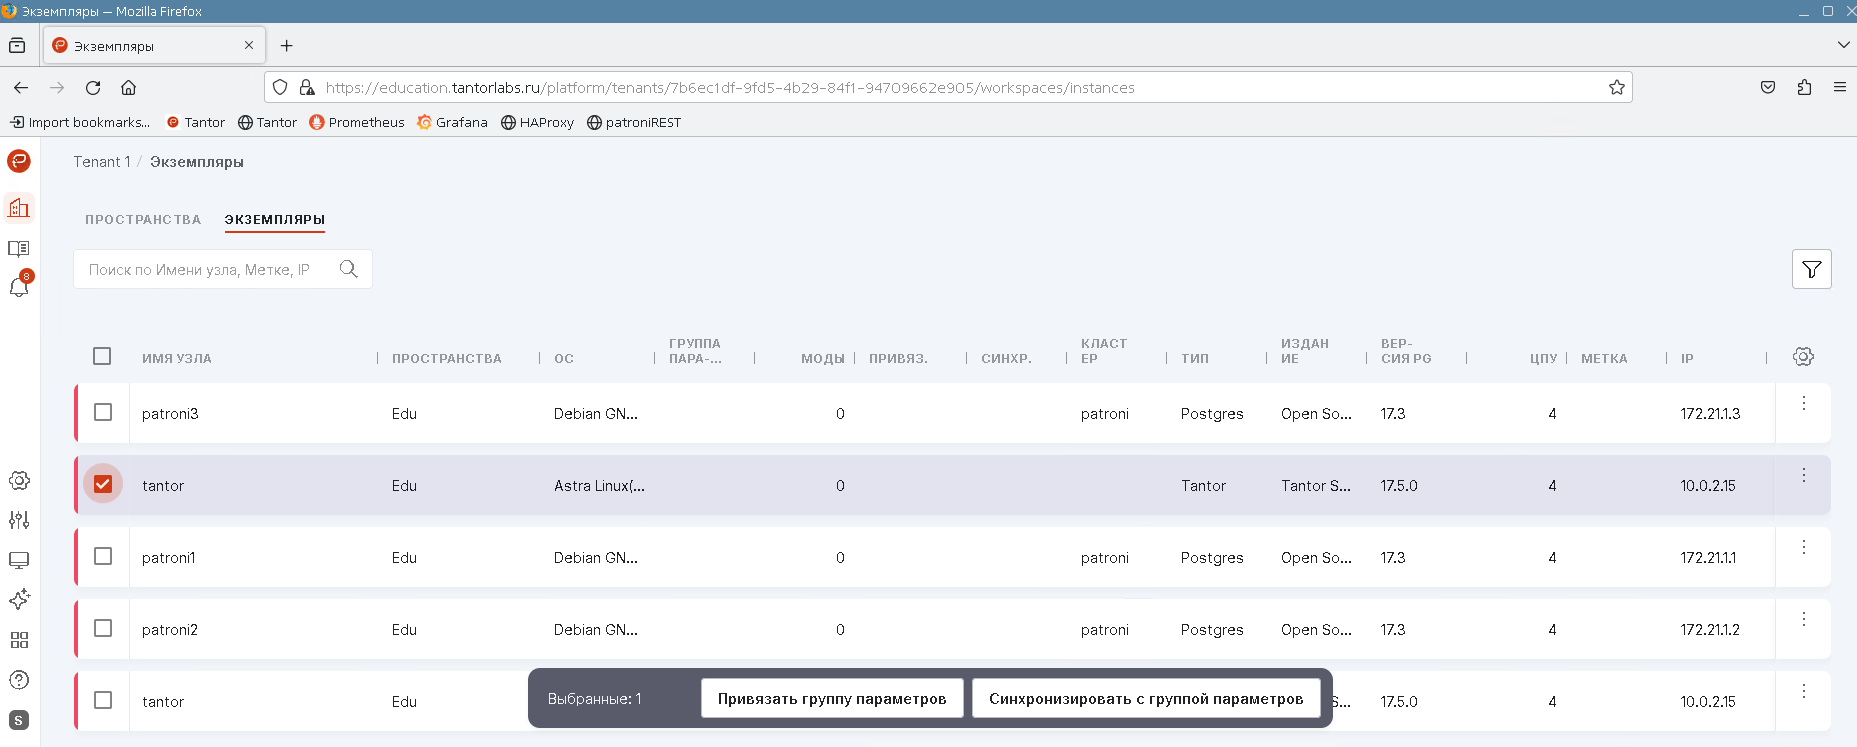Check the patroni3 row checkbox
Screen dimensions: 1857x747
pyautogui.click(x=103, y=412)
